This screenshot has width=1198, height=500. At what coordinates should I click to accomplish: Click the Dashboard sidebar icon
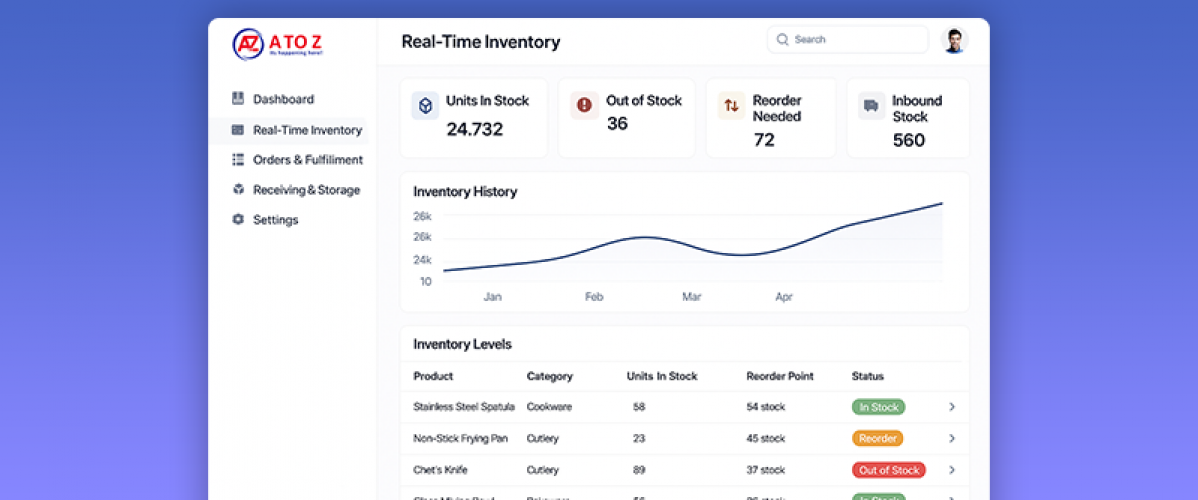[x=238, y=99]
